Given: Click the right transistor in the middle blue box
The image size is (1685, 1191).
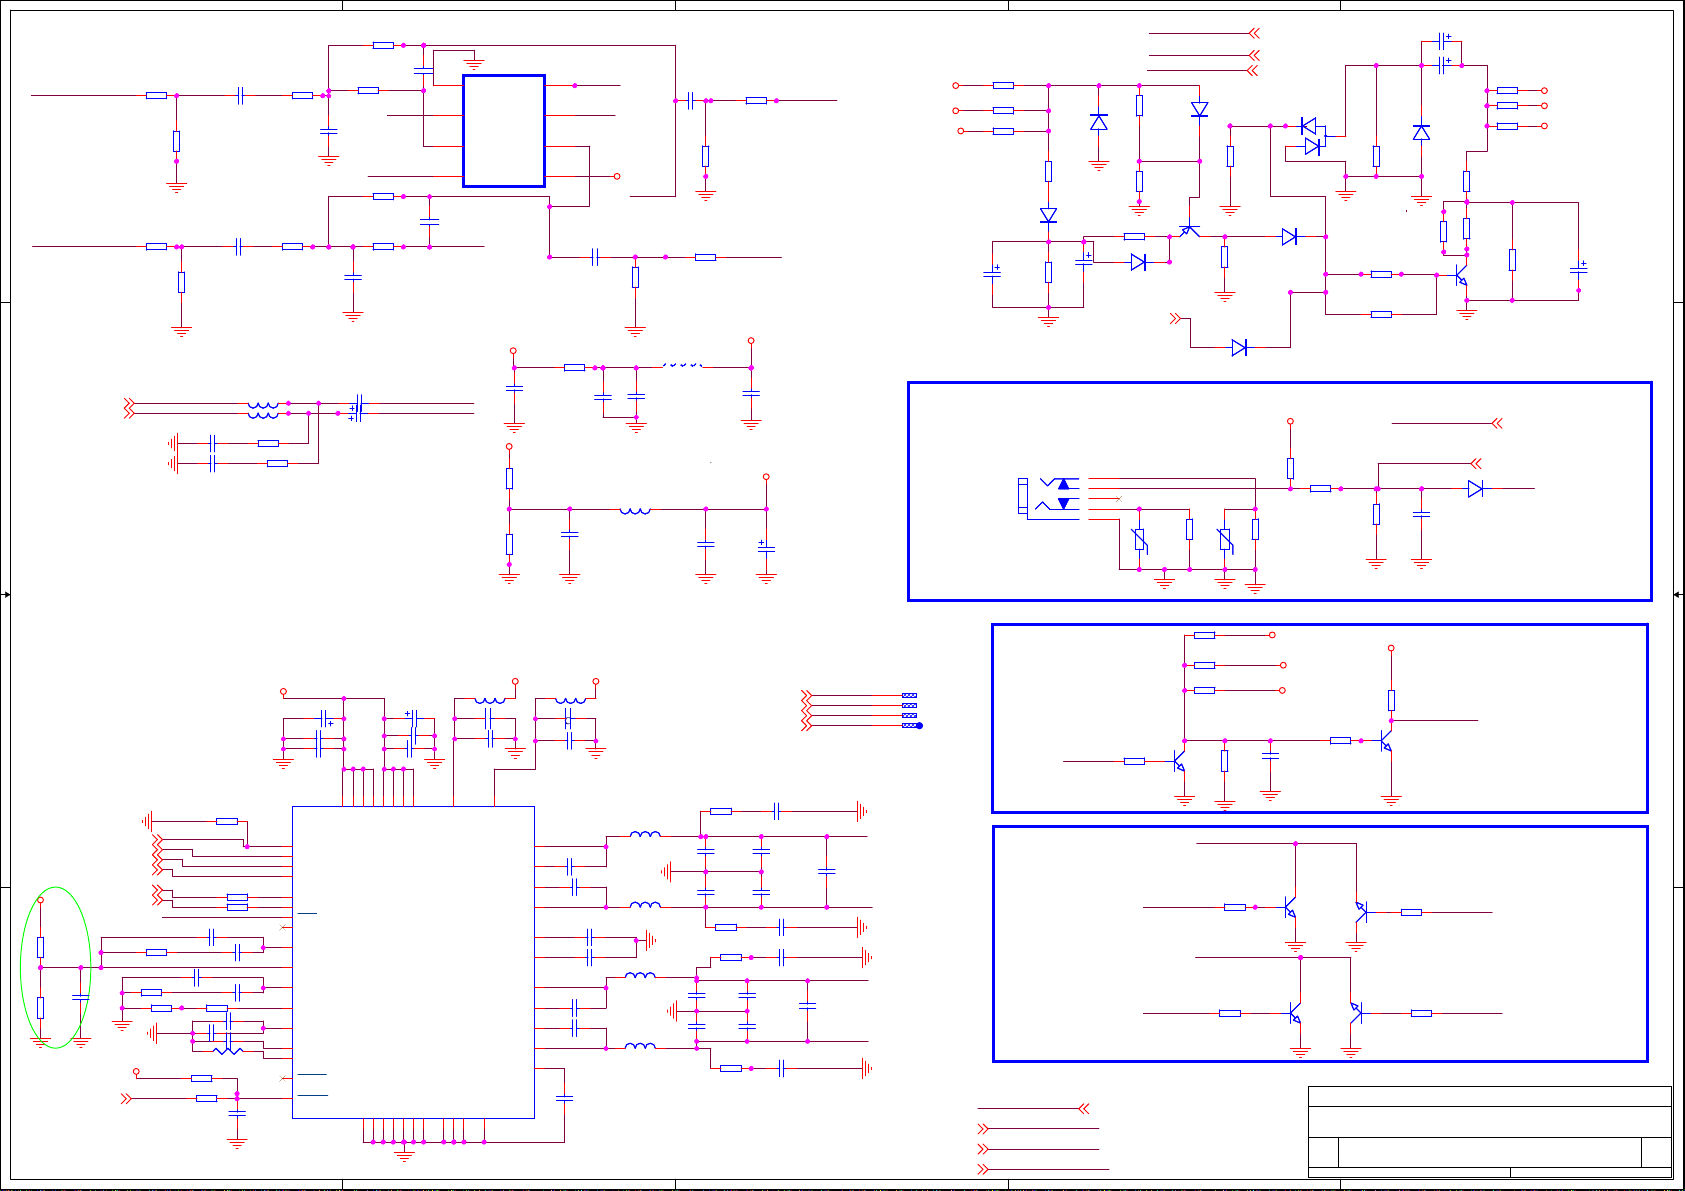Looking at the screenshot, I should coord(1386,741).
